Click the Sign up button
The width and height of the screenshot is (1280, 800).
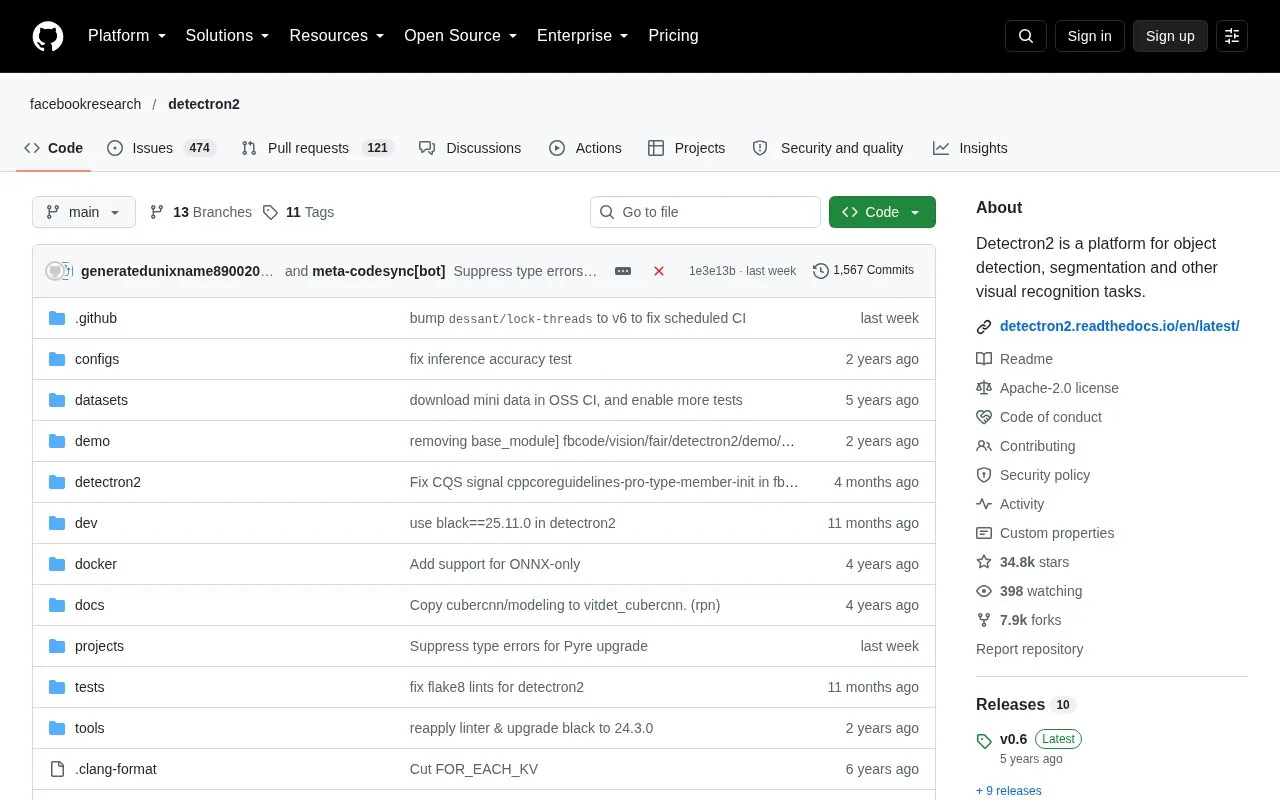click(x=1170, y=36)
